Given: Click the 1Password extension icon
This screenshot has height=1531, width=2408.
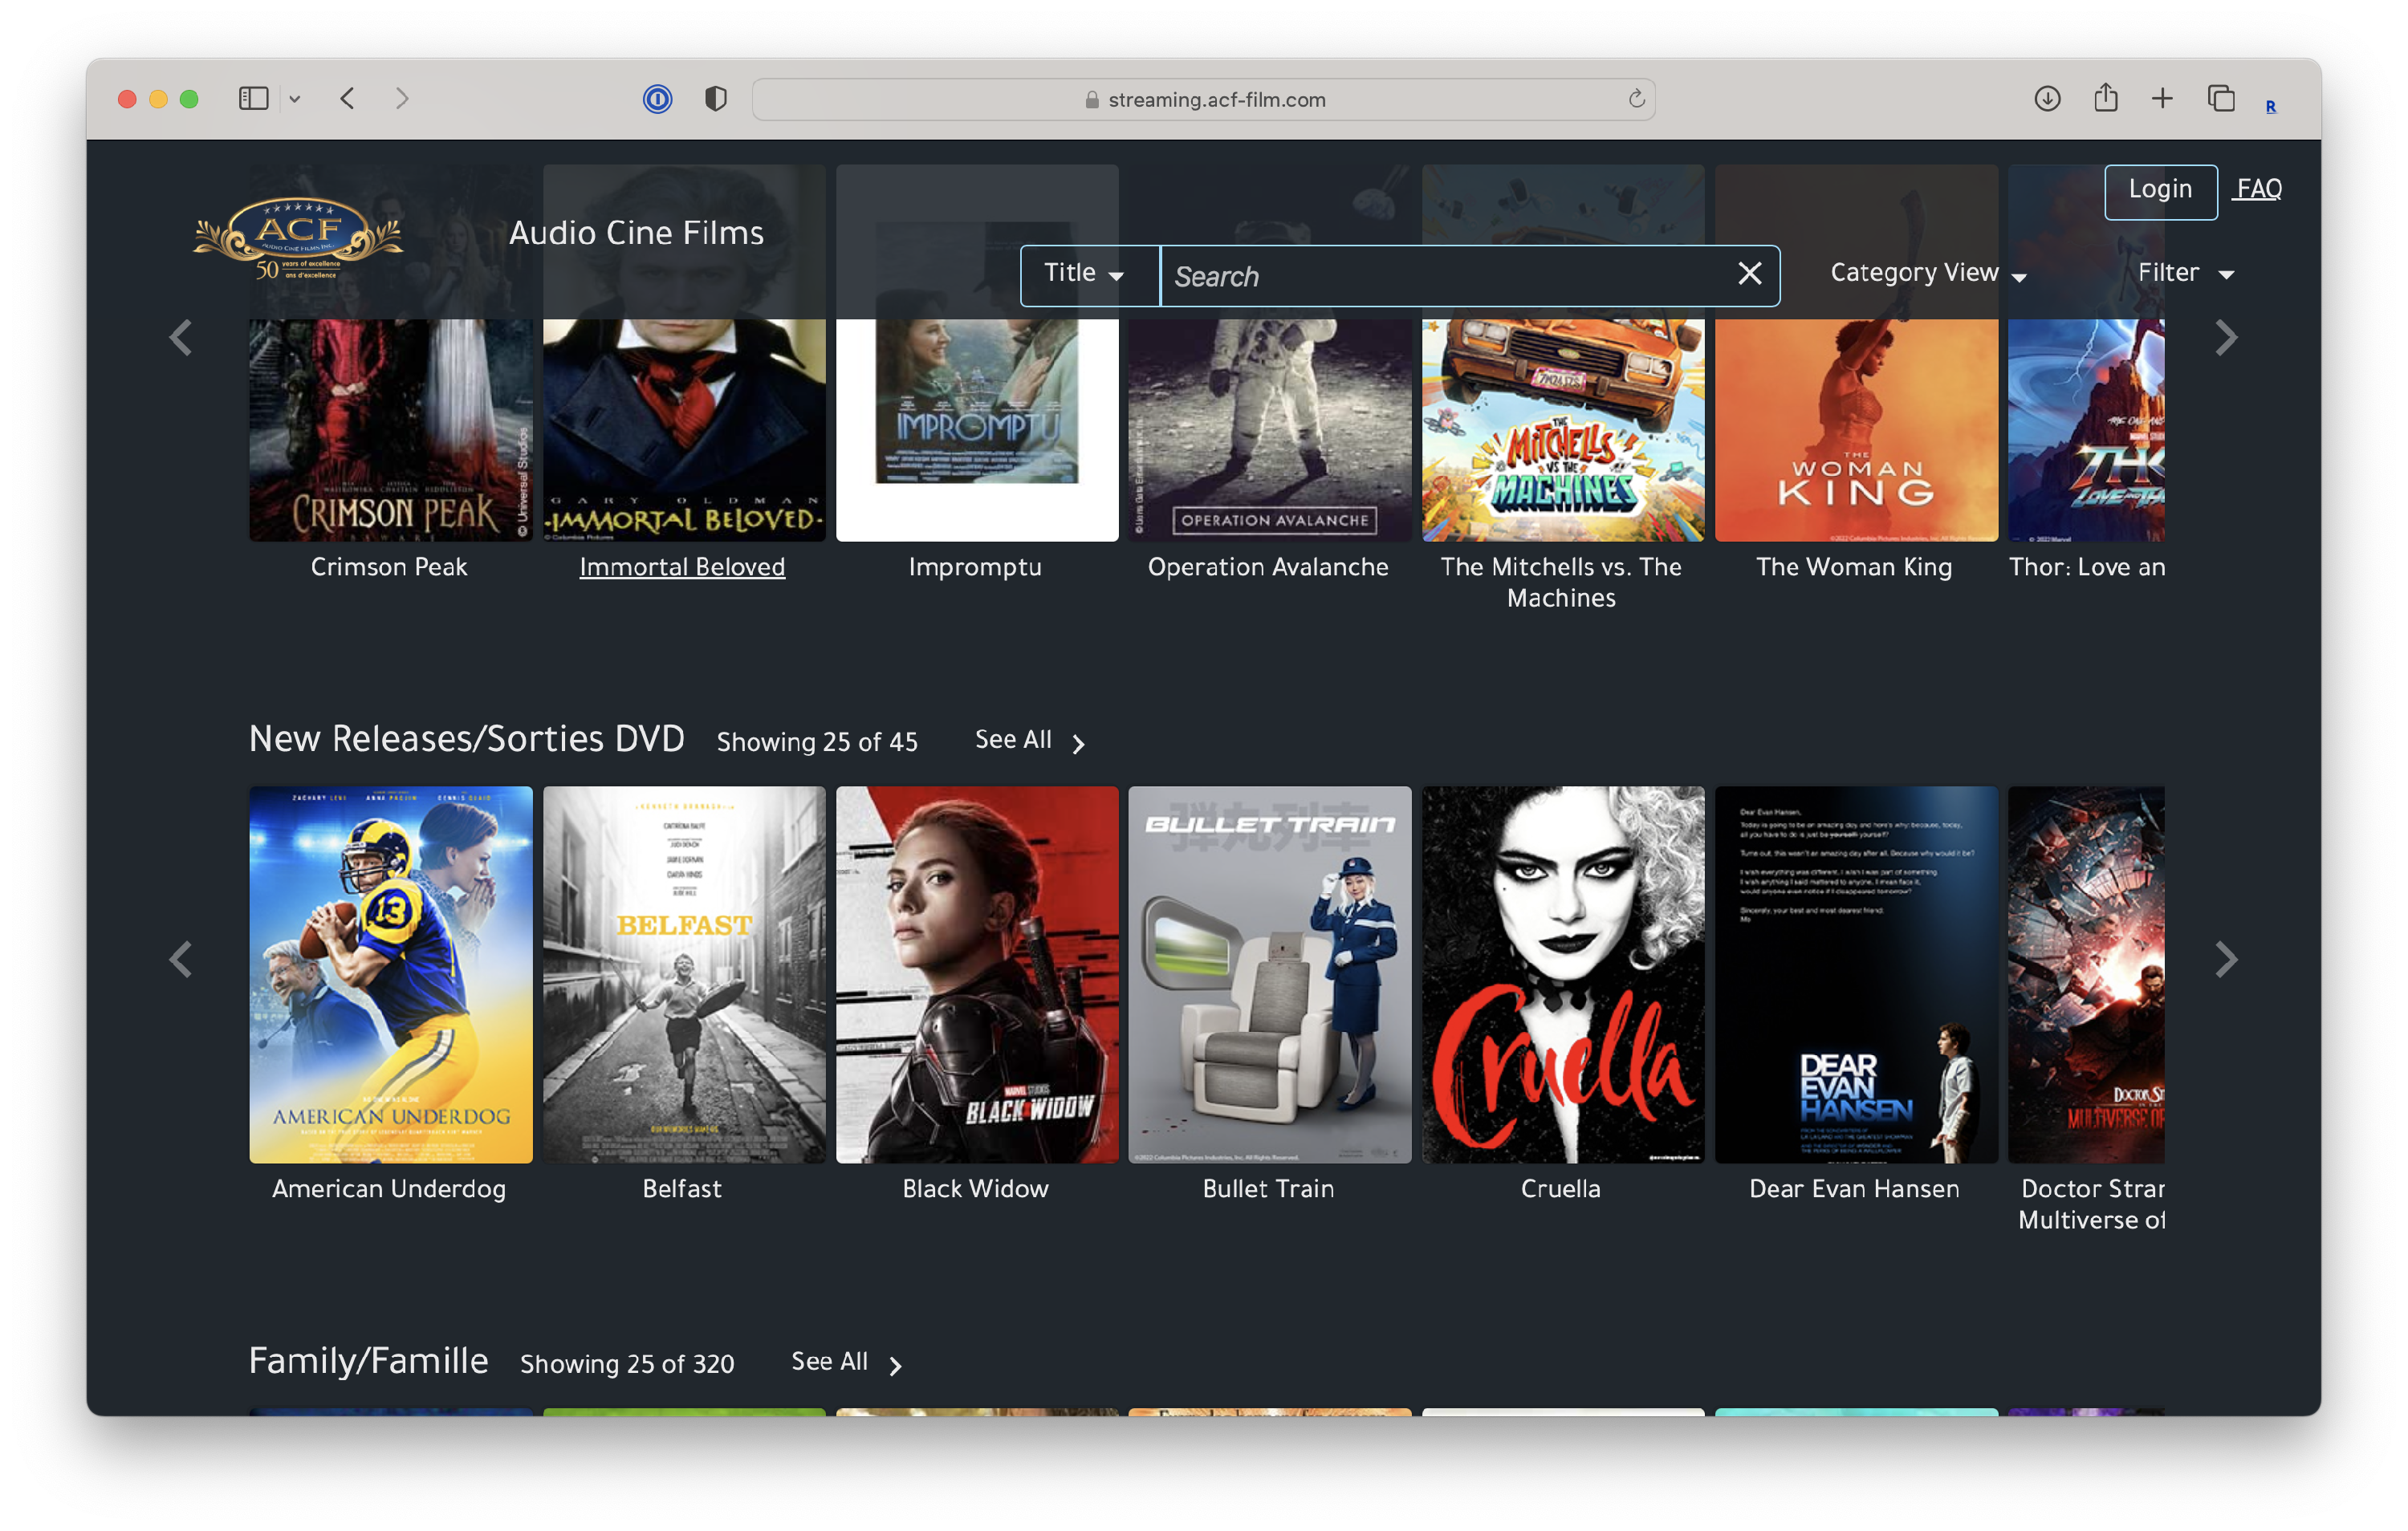Looking at the screenshot, I should coord(657,99).
